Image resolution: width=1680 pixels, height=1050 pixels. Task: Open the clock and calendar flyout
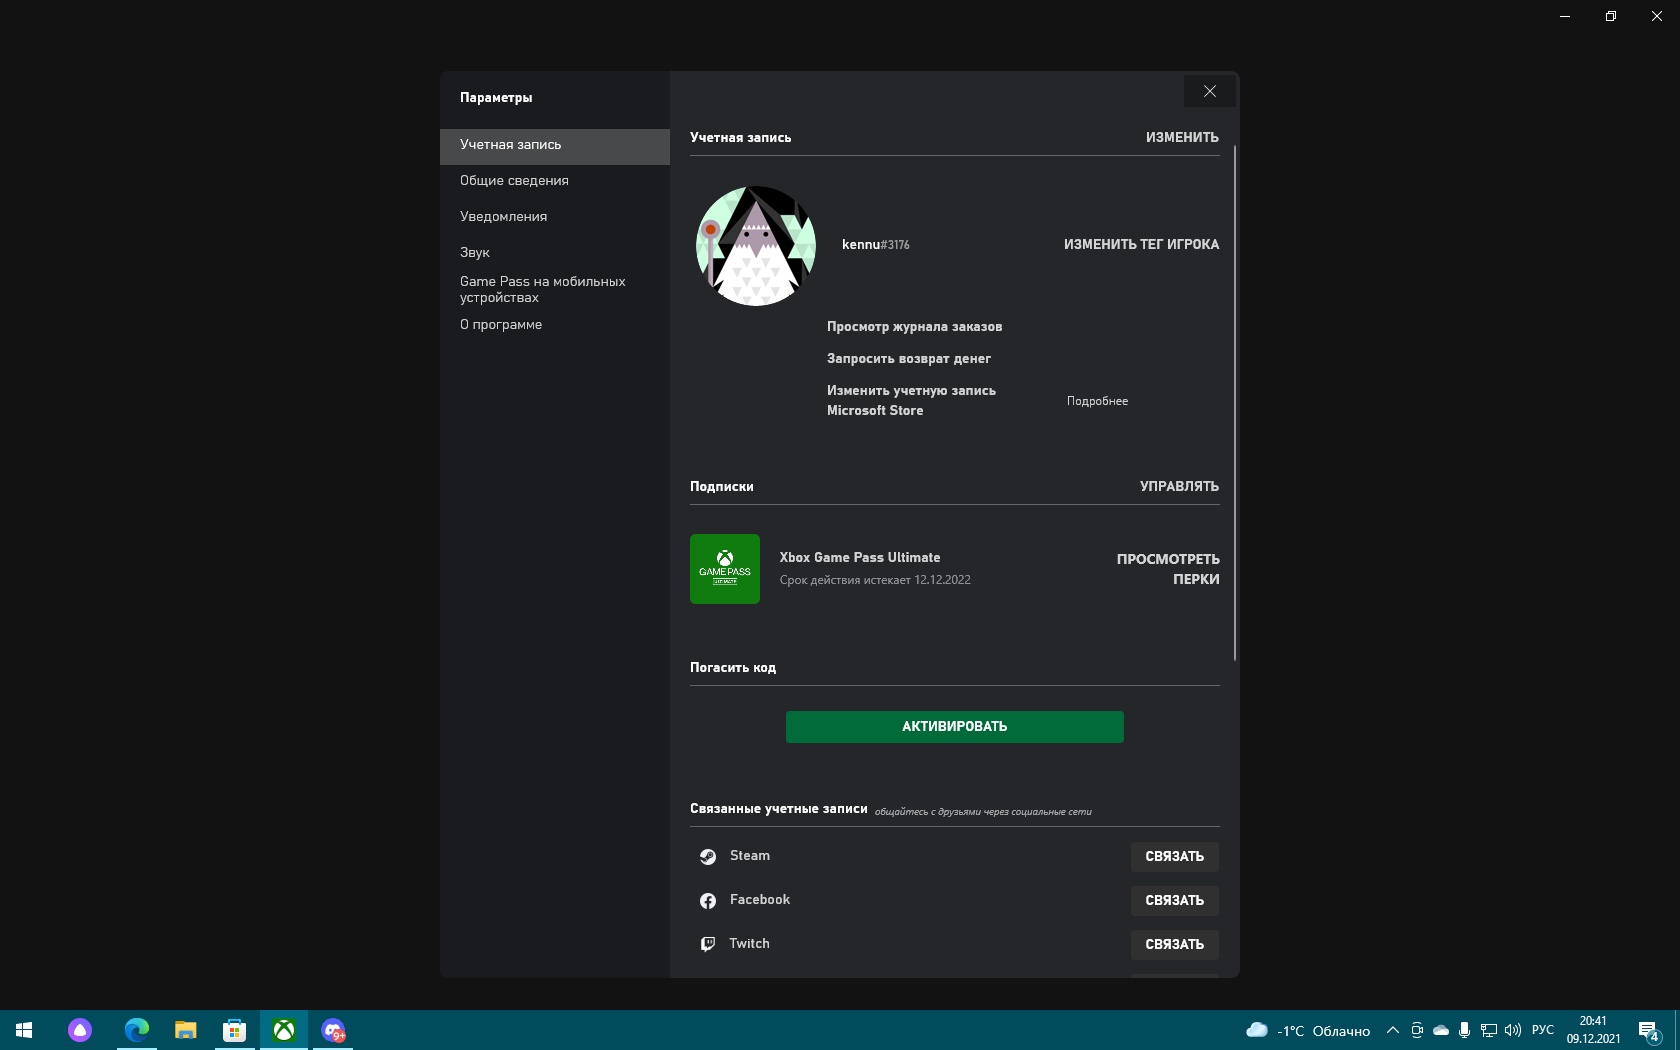tap(1593, 1030)
